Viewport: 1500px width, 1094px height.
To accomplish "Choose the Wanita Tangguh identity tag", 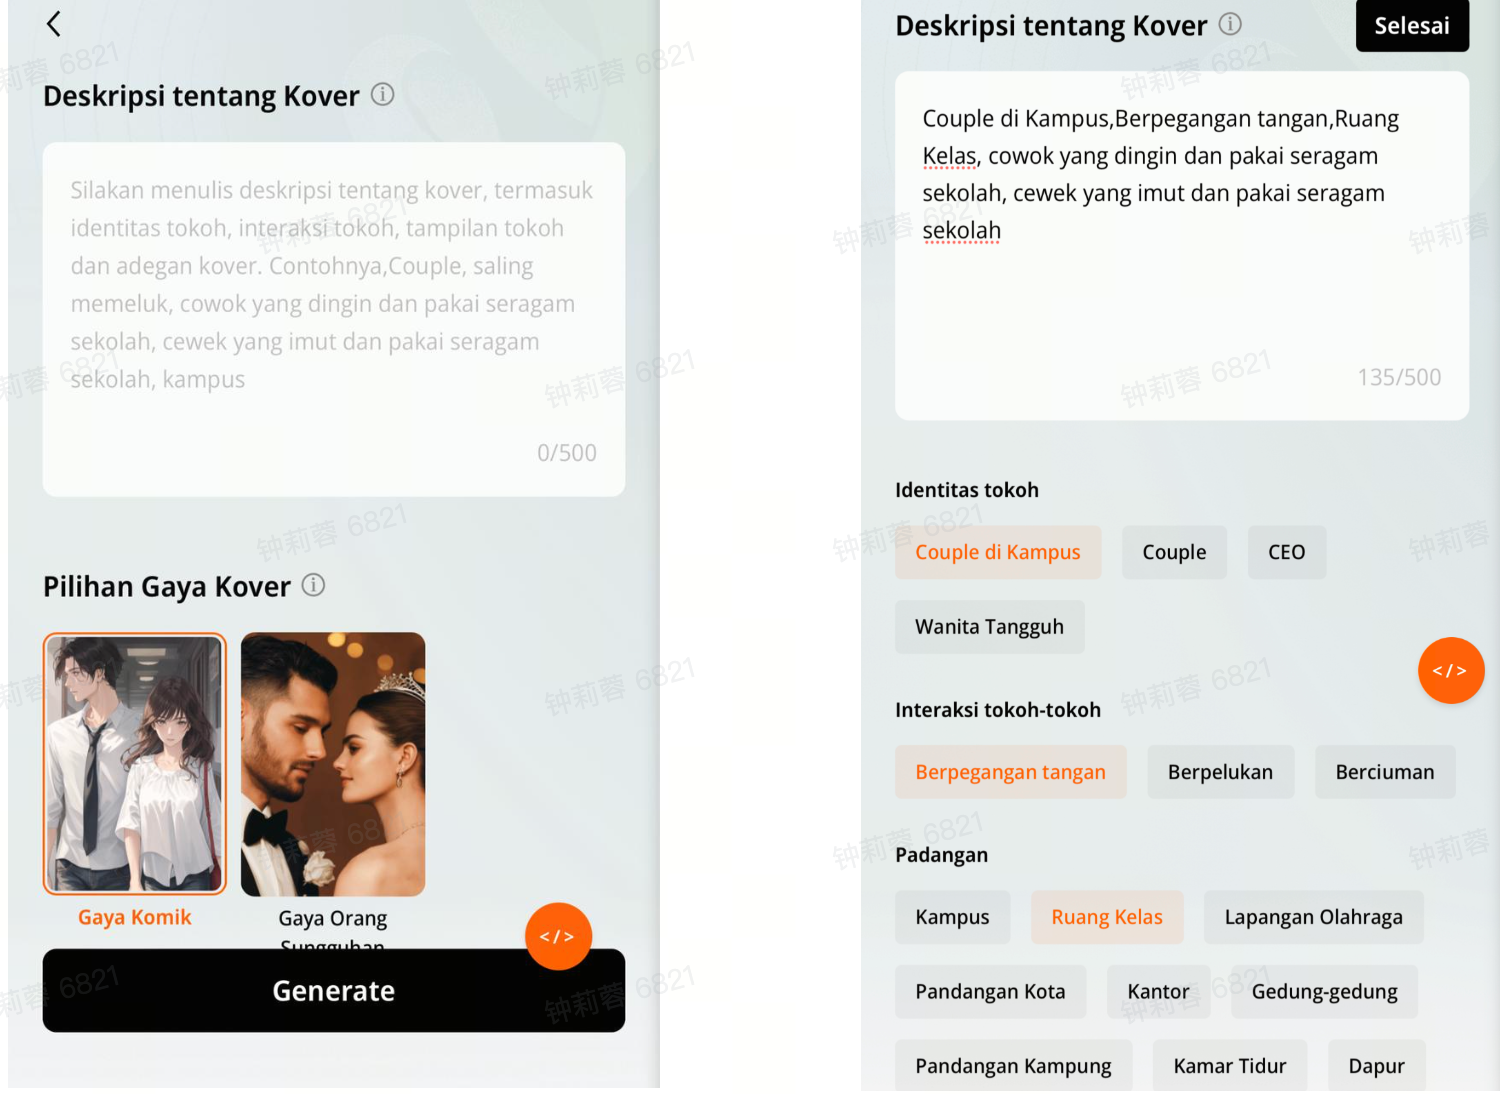I will click(989, 627).
